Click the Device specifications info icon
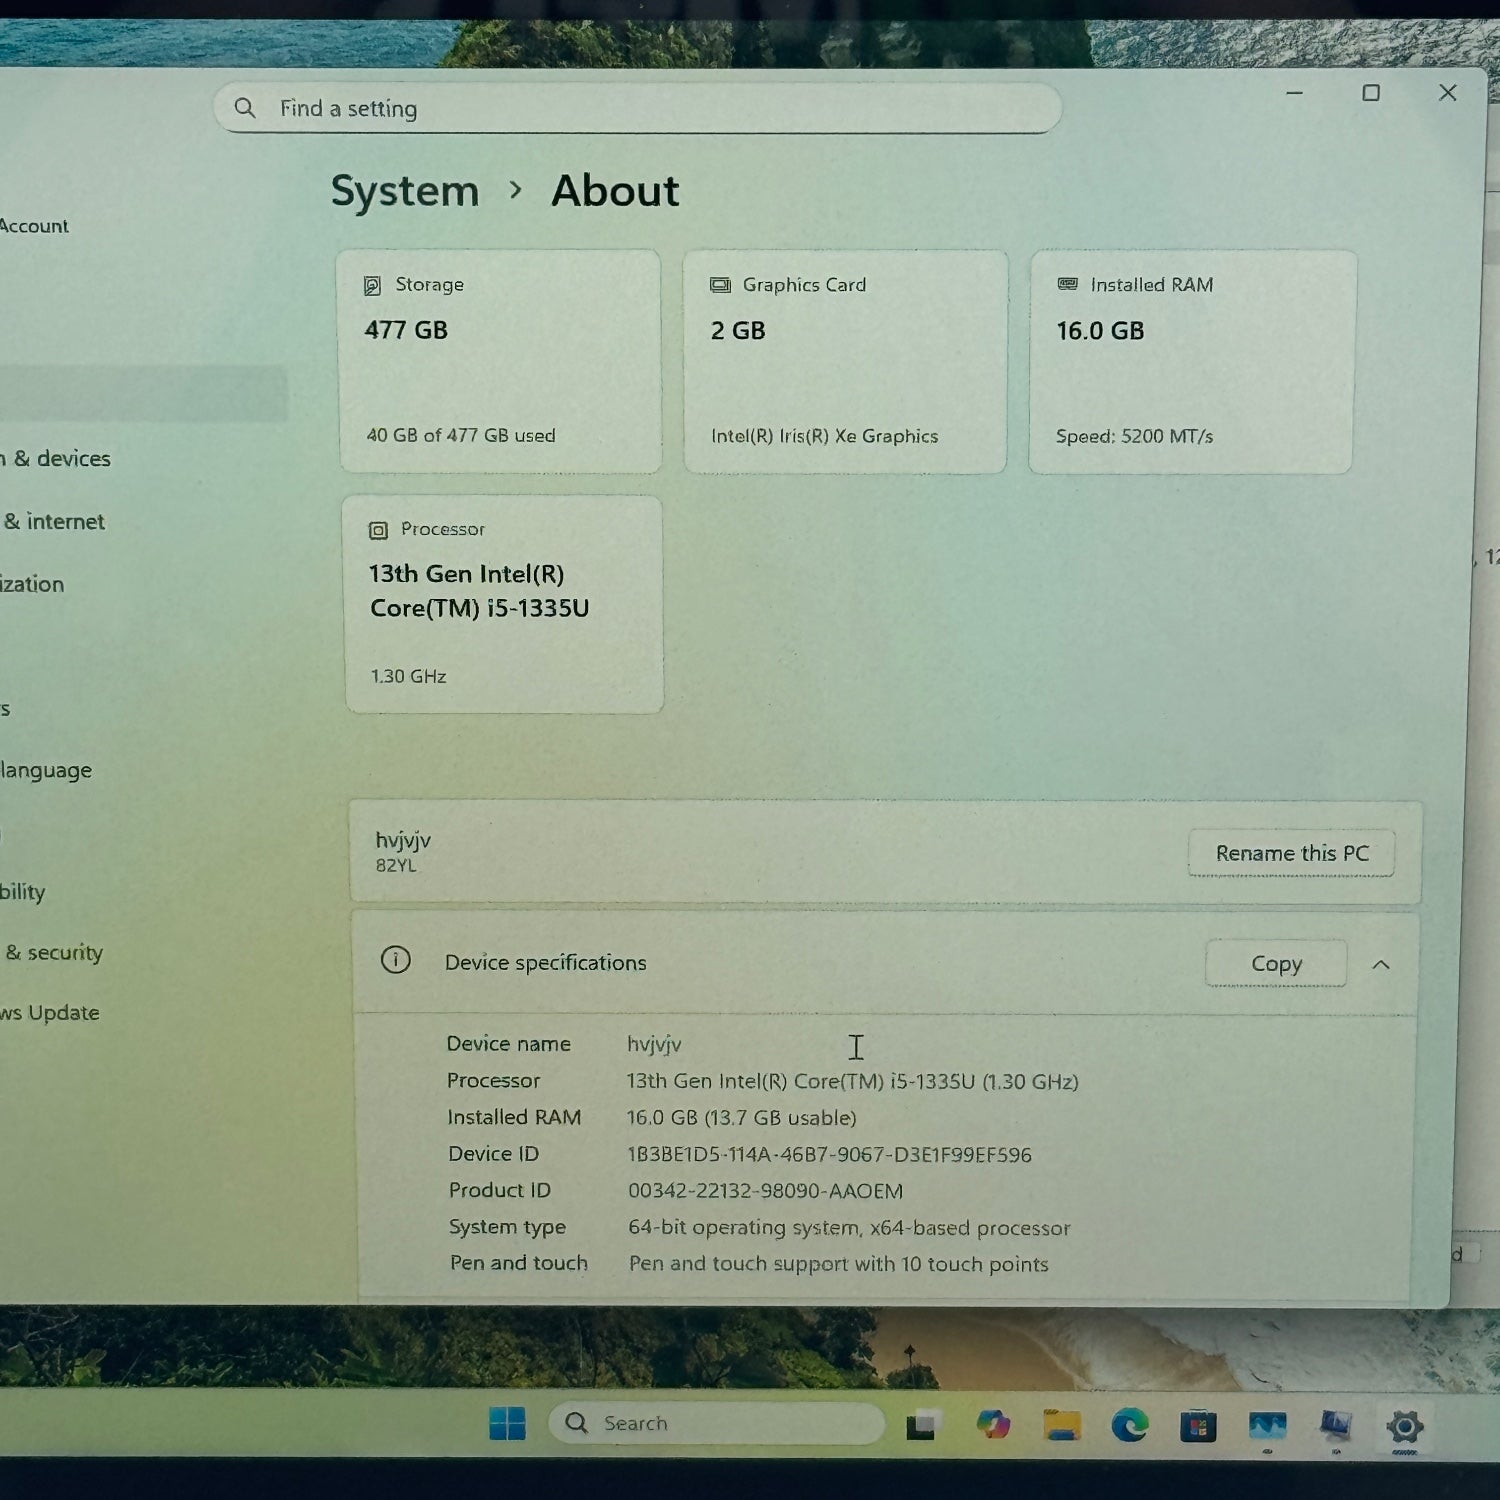Screen dimensions: 1500x1500 point(396,961)
